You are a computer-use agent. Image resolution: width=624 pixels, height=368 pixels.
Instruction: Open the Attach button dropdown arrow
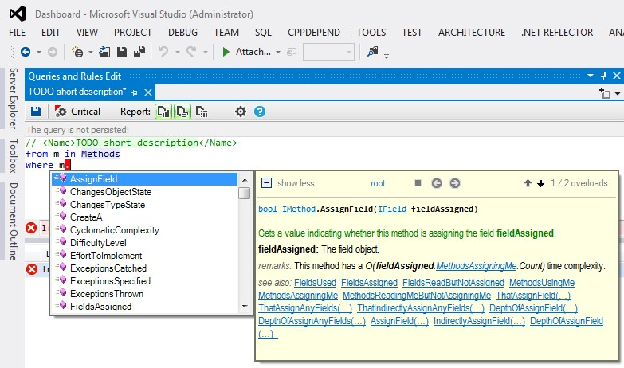pyautogui.click(x=278, y=52)
